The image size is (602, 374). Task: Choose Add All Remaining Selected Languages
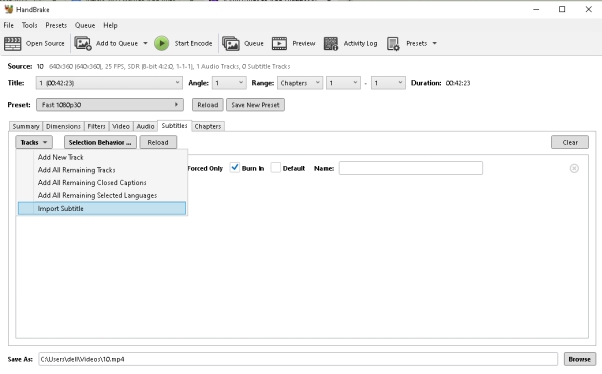(x=102, y=195)
